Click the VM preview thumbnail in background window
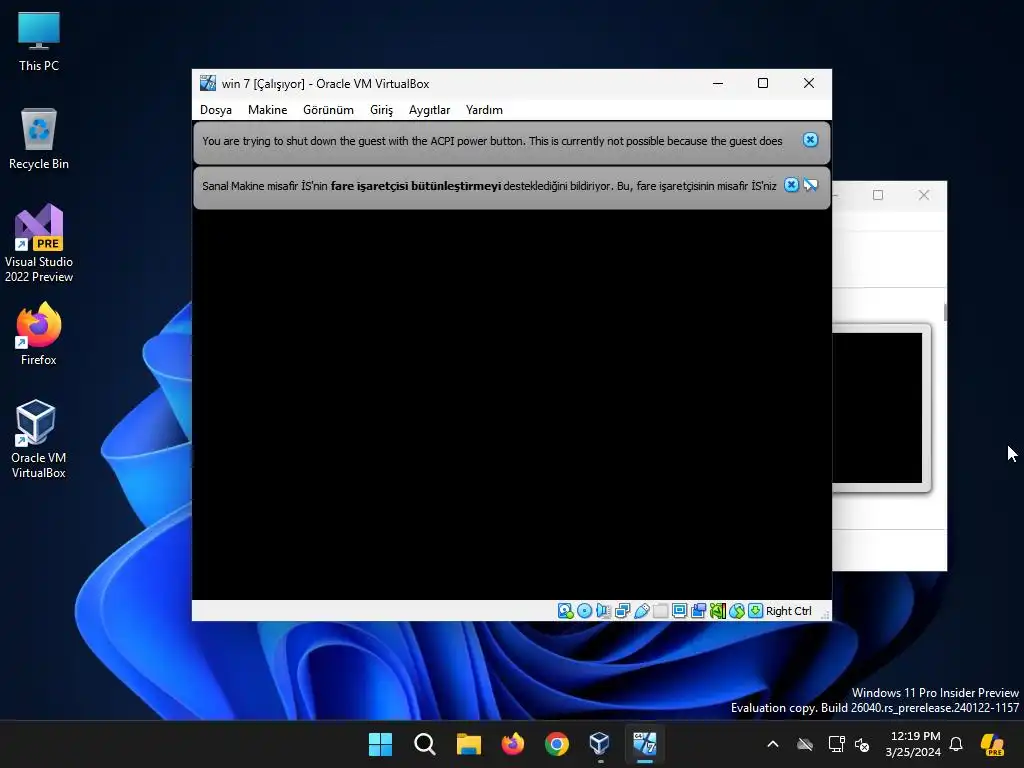This screenshot has width=1024, height=768. [877, 408]
